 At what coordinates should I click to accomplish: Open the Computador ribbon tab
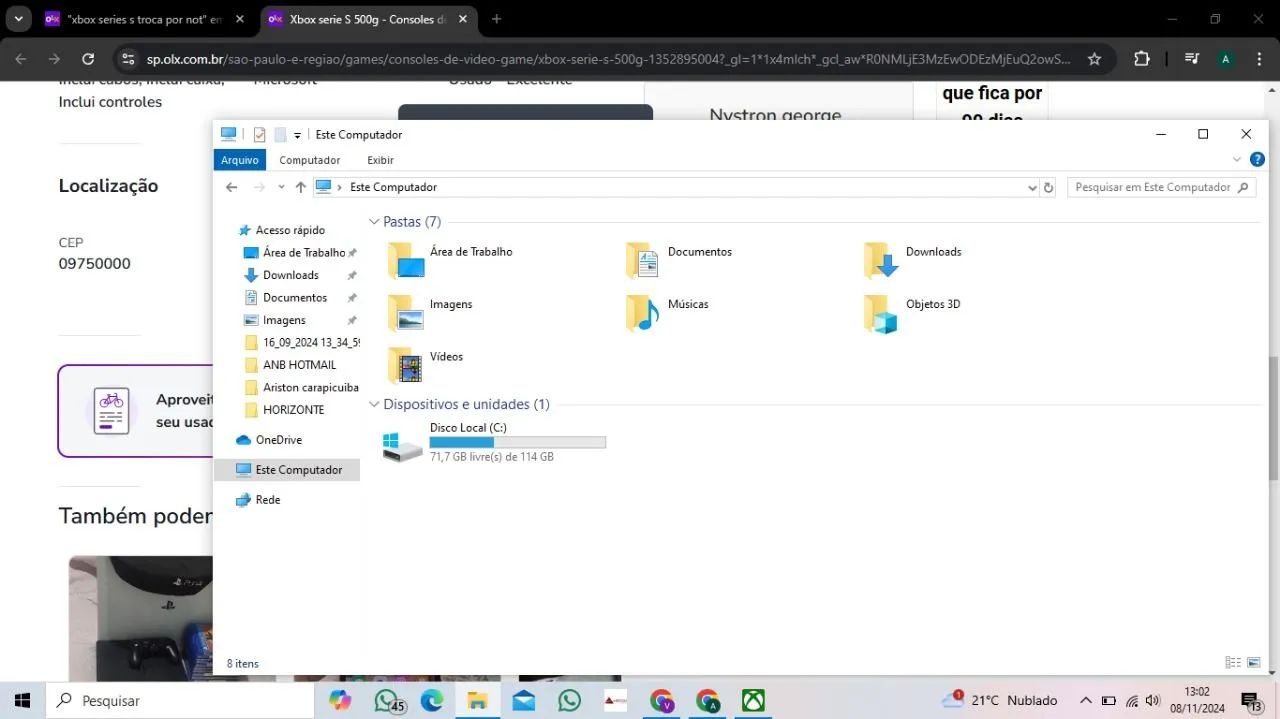pos(310,160)
